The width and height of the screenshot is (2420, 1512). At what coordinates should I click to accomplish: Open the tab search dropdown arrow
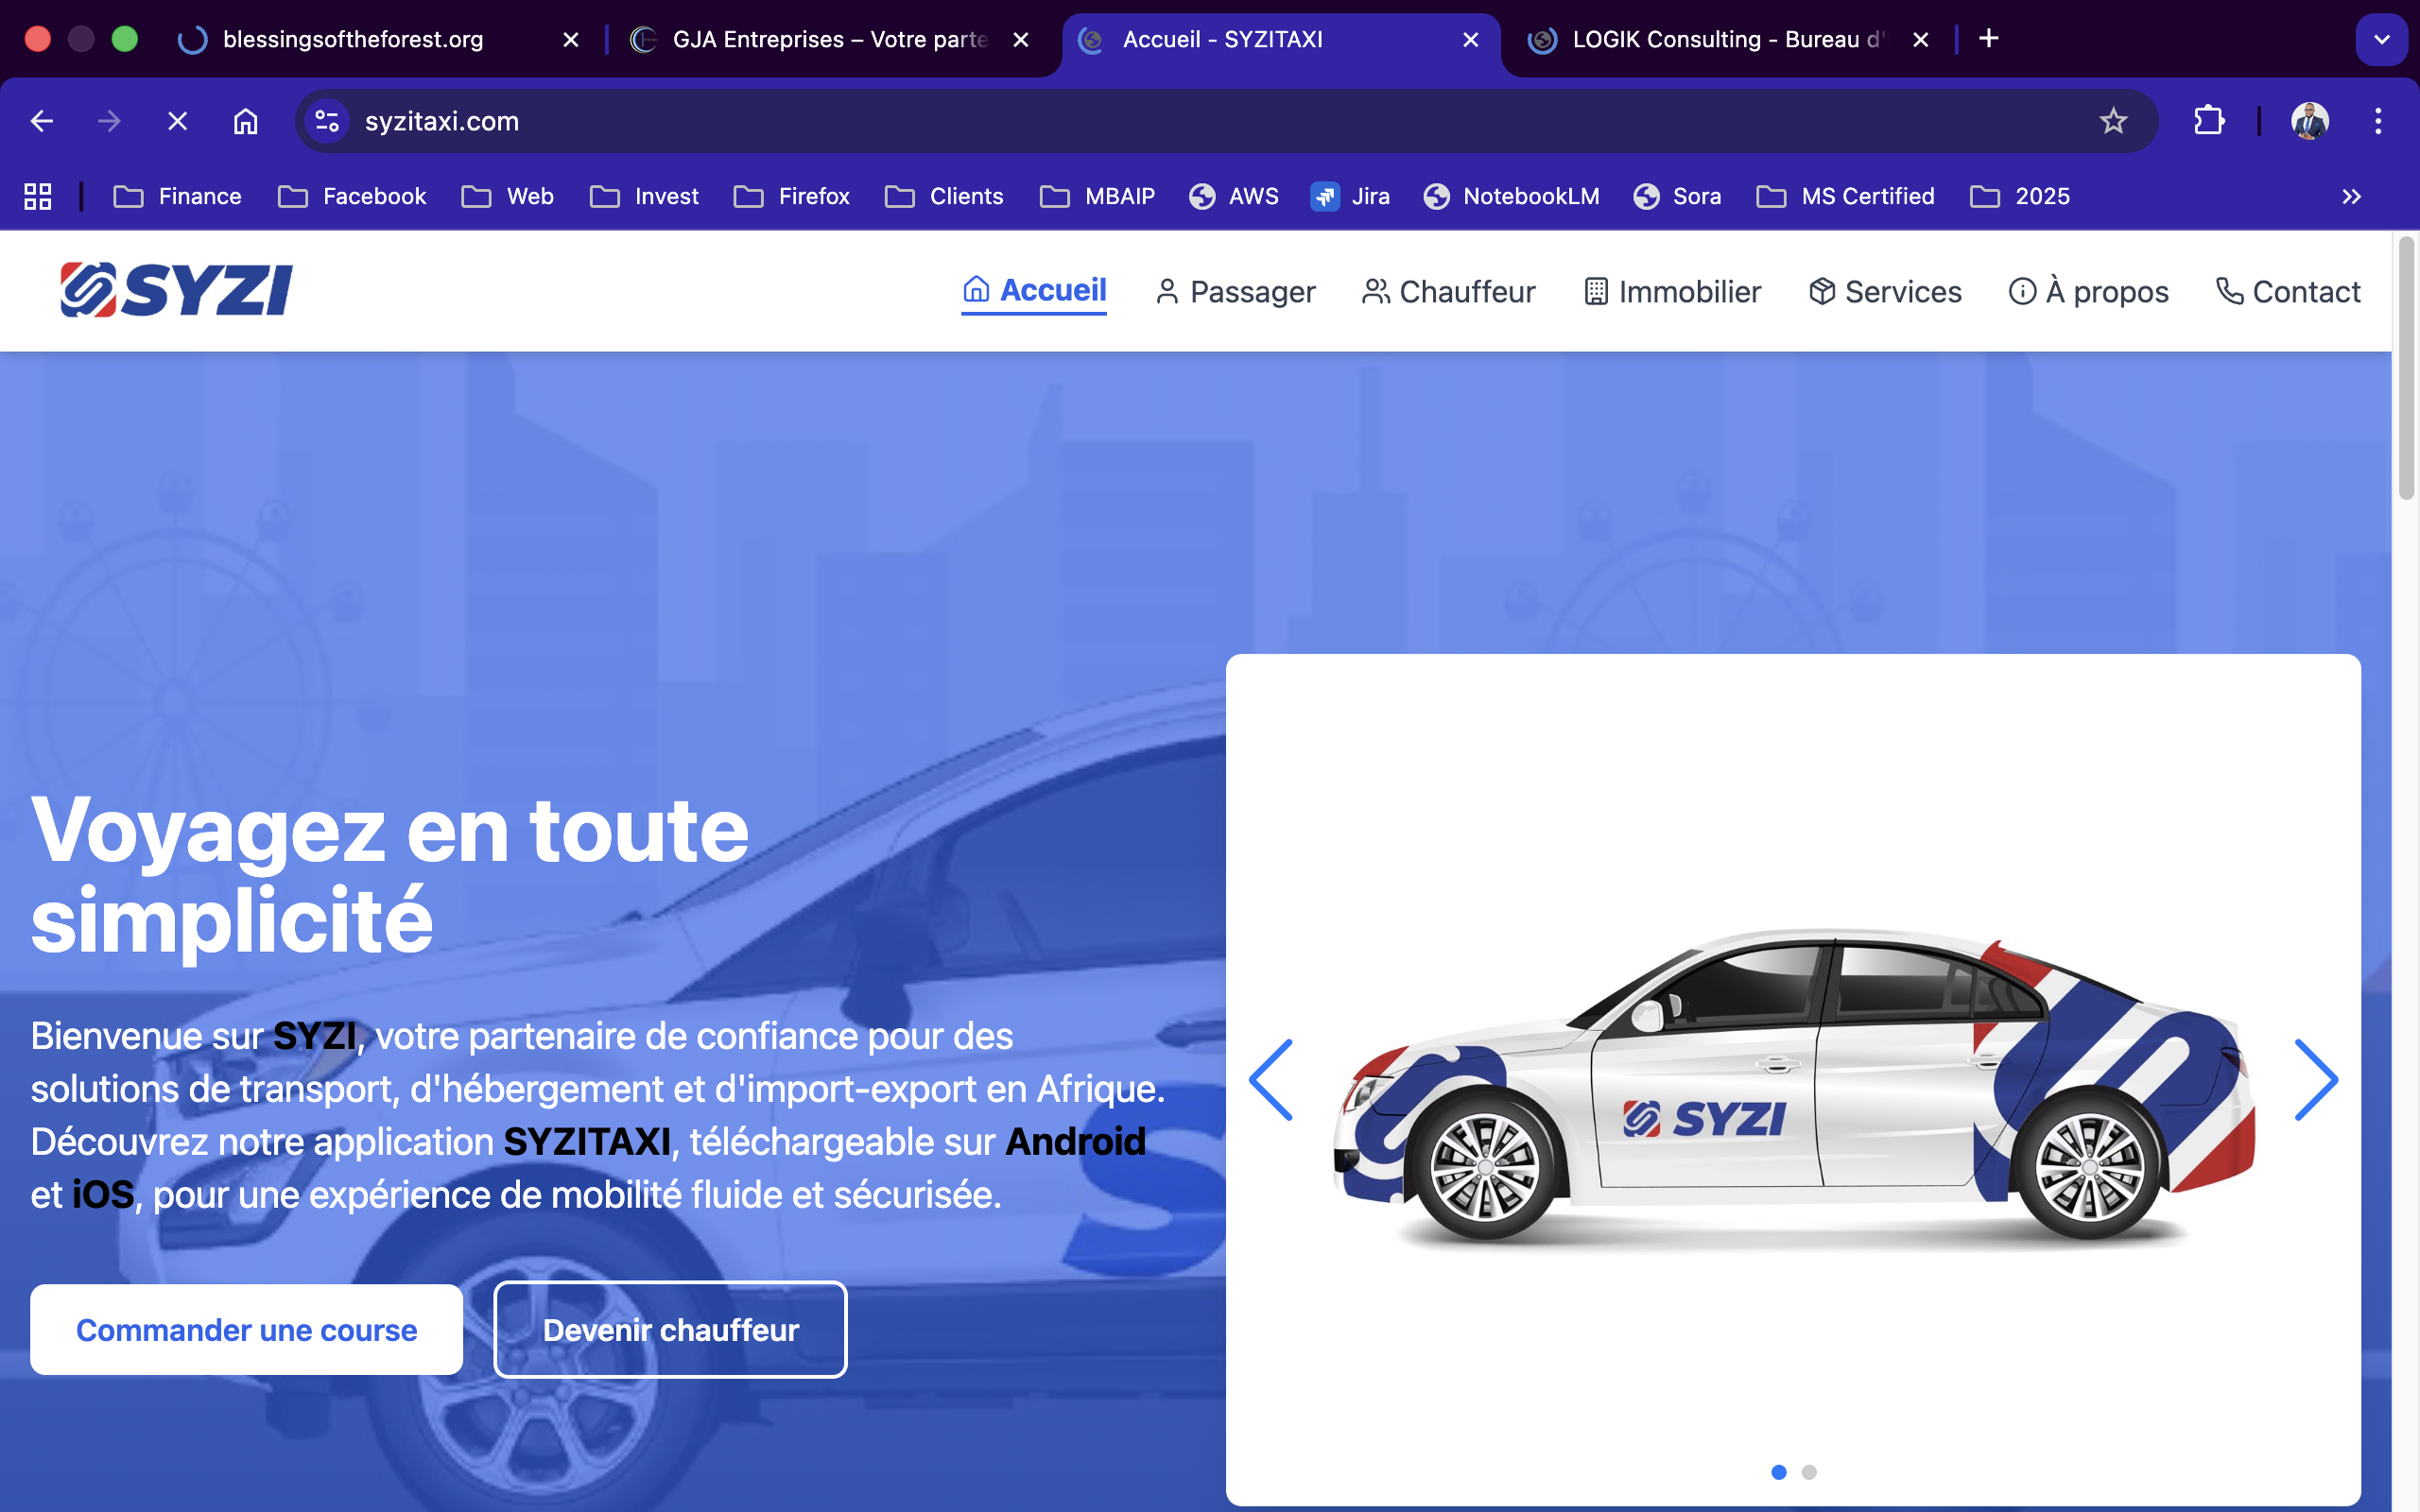(2381, 39)
